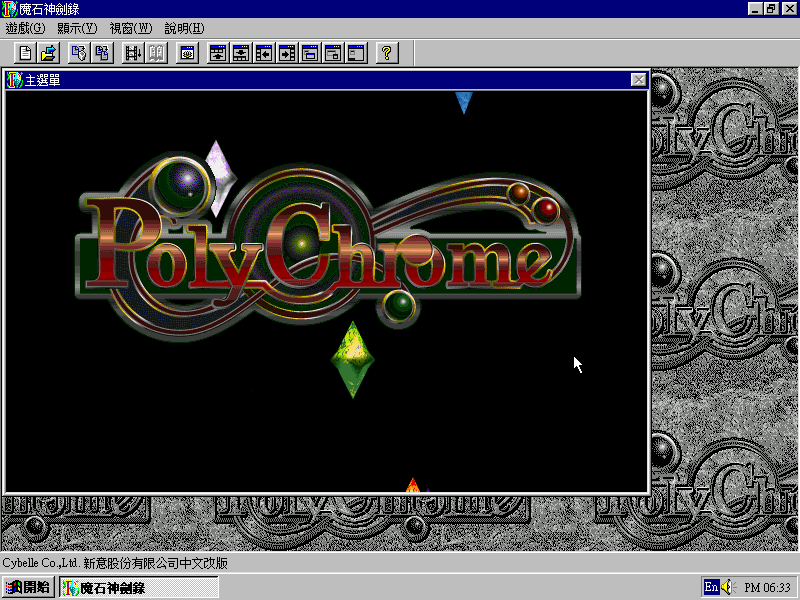This screenshot has width=800, height=600.
Task: Click the film strip toolbar icon
Action: (x=133, y=53)
